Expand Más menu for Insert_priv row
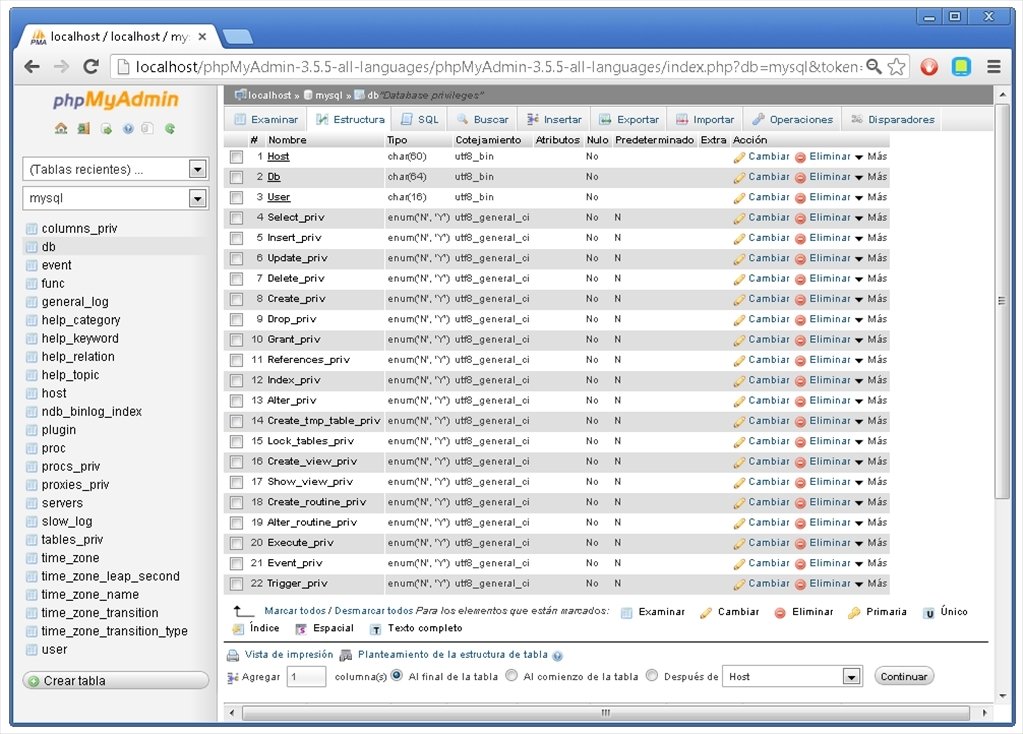 [871, 238]
